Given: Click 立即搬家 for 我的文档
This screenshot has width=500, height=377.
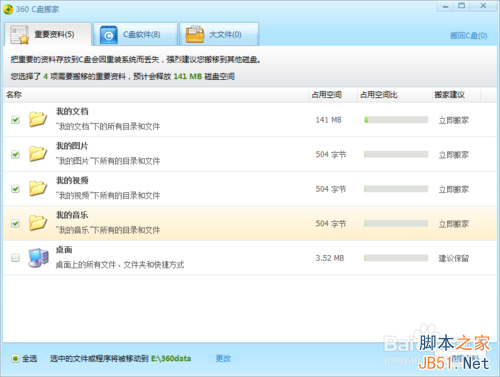Looking at the screenshot, I should [454, 120].
